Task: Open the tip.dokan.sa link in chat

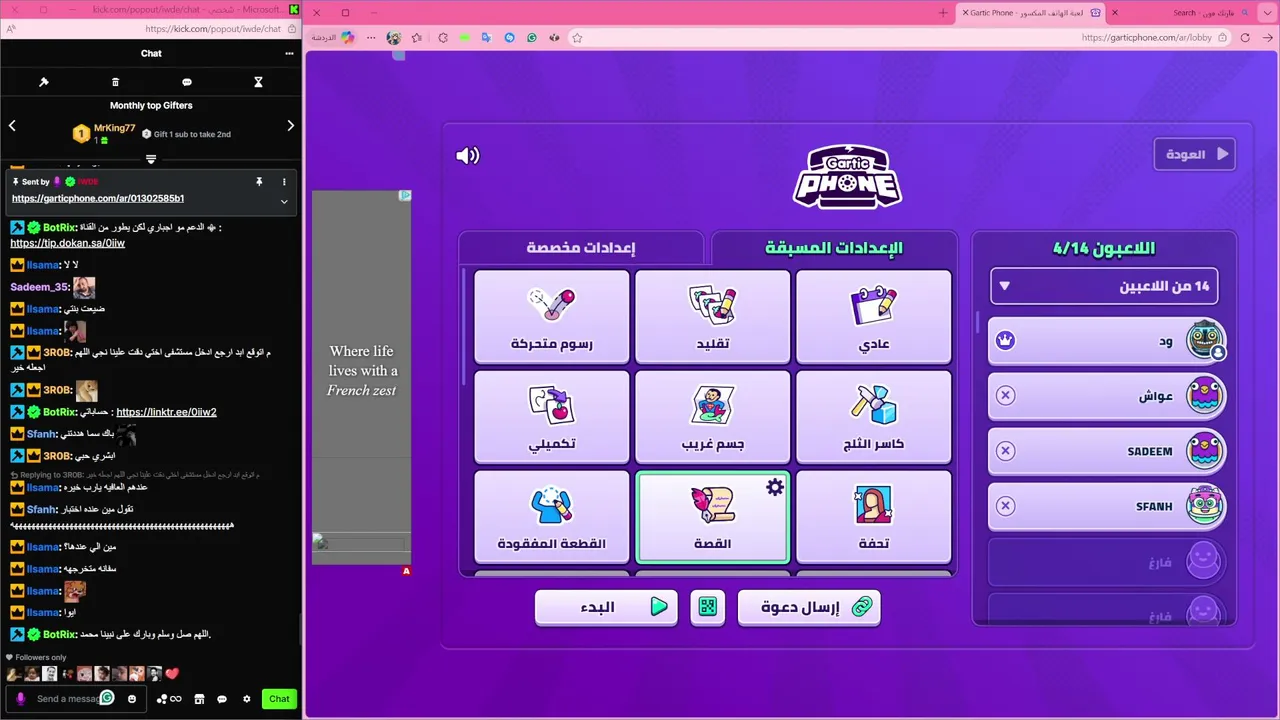Action: click(68, 243)
